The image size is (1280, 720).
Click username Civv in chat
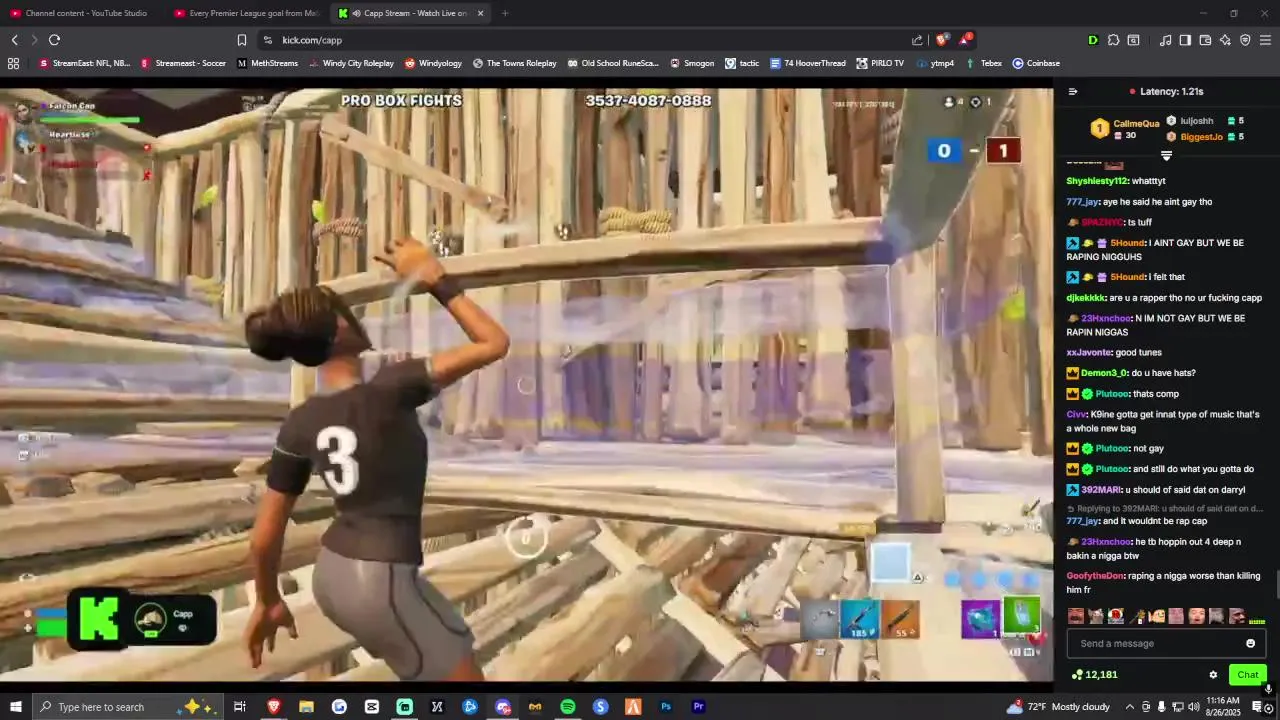click(1076, 414)
